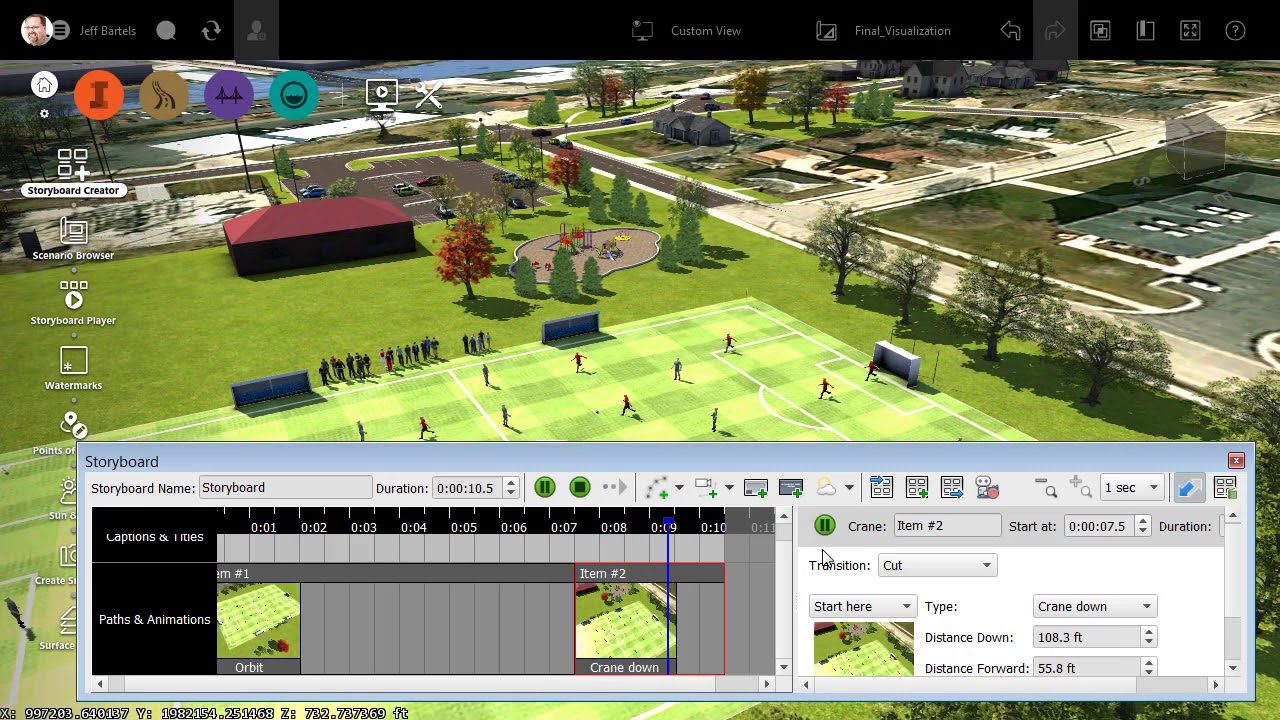Open Watermarks tool
The height and width of the screenshot is (720, 1280).
click(73, 368)
